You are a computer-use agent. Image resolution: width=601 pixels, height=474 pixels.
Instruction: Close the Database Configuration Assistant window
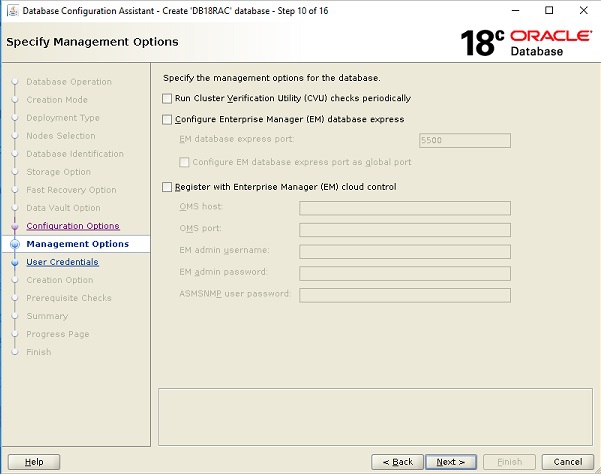pyautogui.click(x=583, y=11)
